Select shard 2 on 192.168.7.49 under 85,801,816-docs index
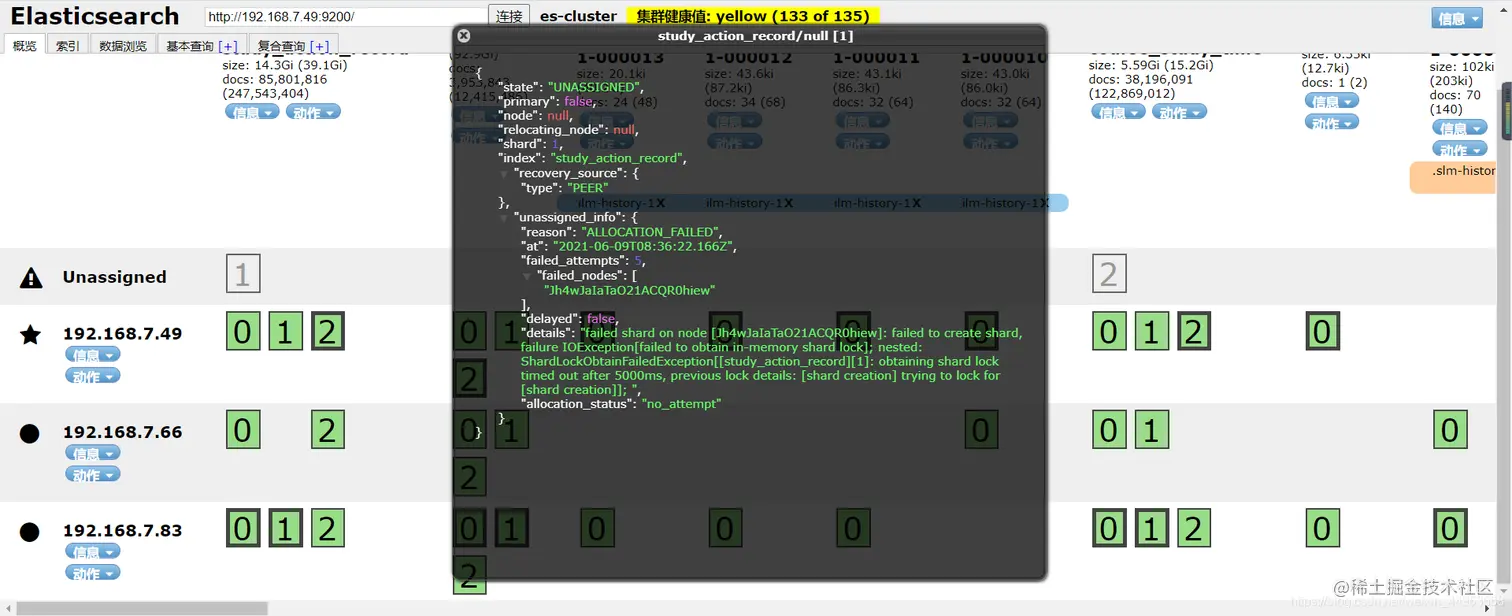The width and height of the screenshot is (1512, 616). (328, 331)
